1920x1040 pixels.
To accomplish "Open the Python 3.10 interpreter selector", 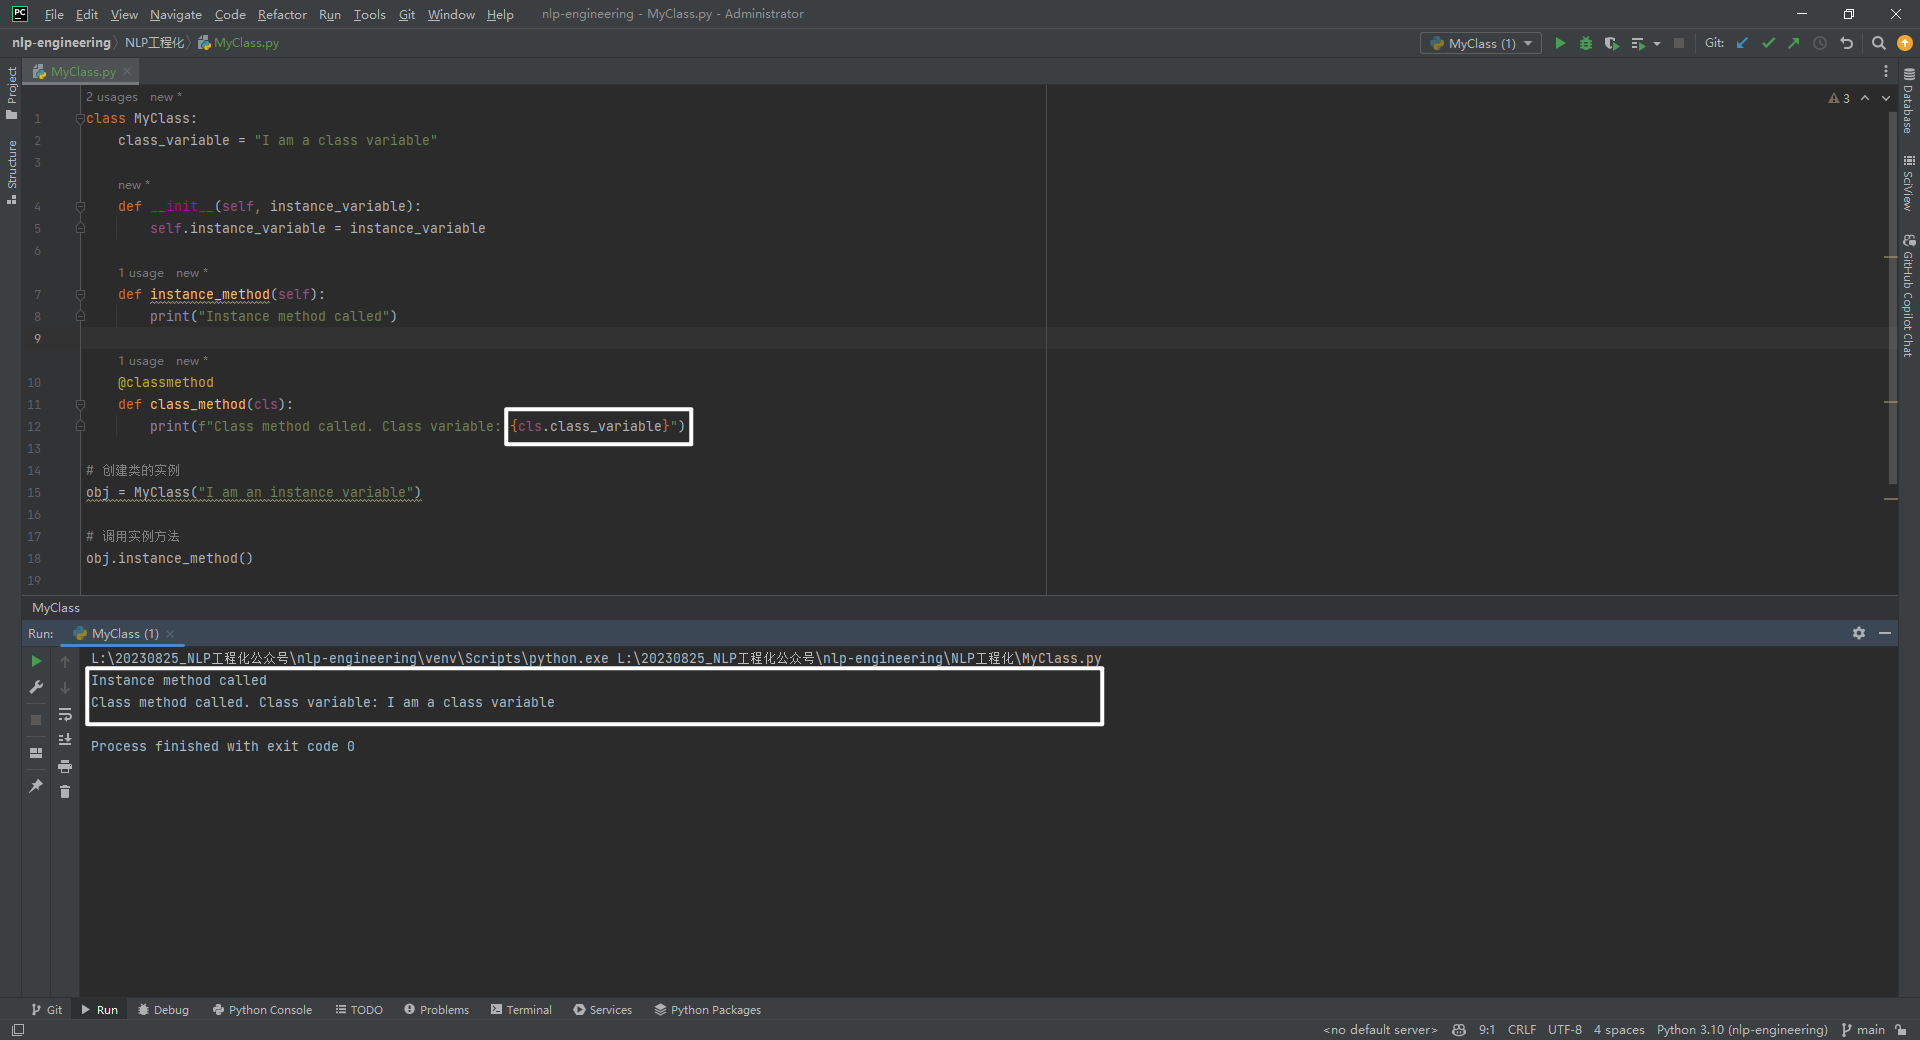I will pos(1741,1030).
